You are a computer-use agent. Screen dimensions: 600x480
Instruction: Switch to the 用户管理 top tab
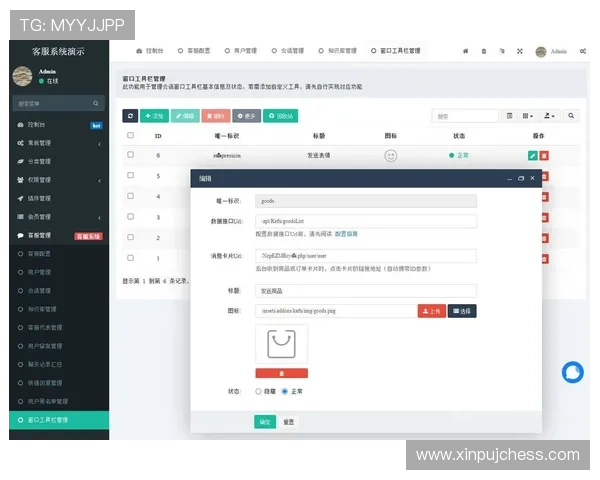coord(241,51)
